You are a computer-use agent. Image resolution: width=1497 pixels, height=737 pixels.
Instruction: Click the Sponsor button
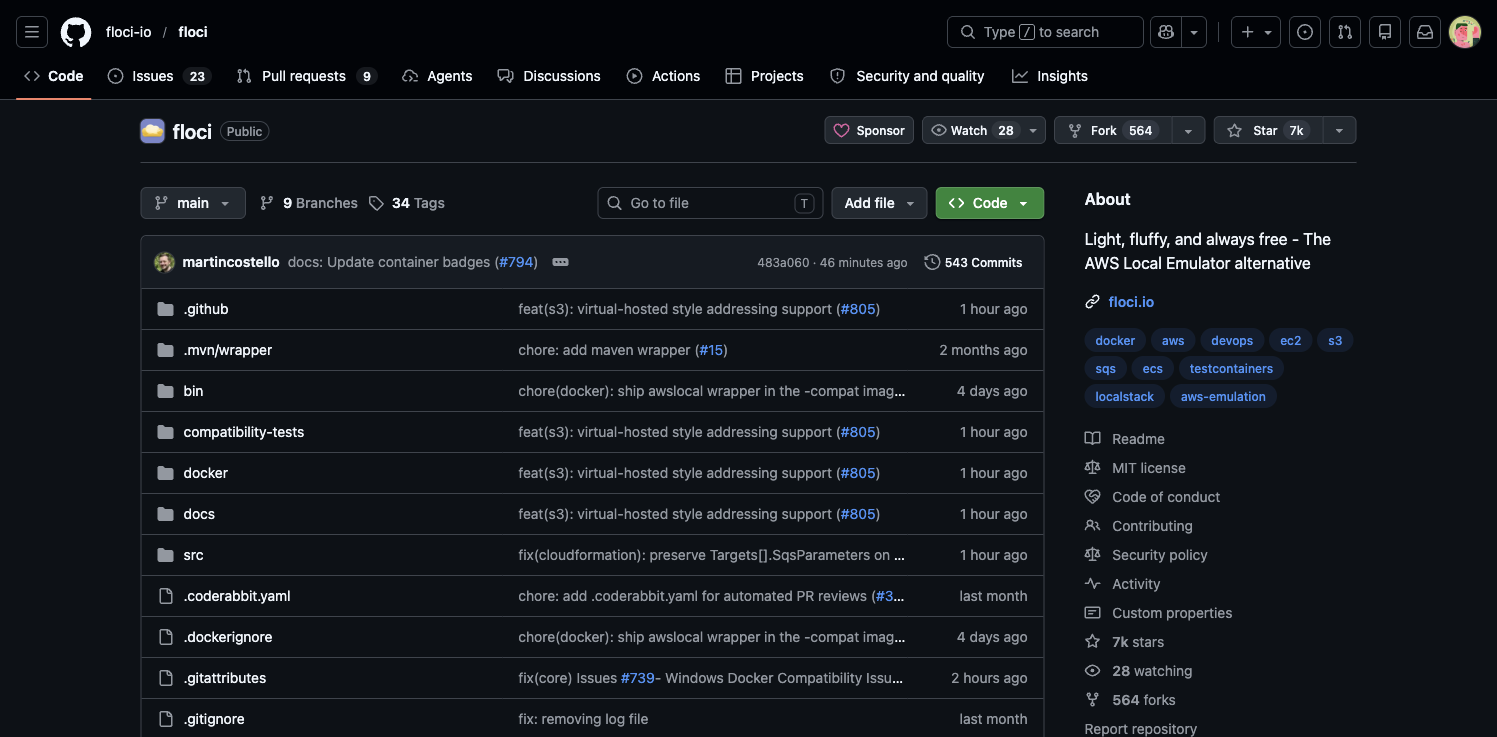869,131
